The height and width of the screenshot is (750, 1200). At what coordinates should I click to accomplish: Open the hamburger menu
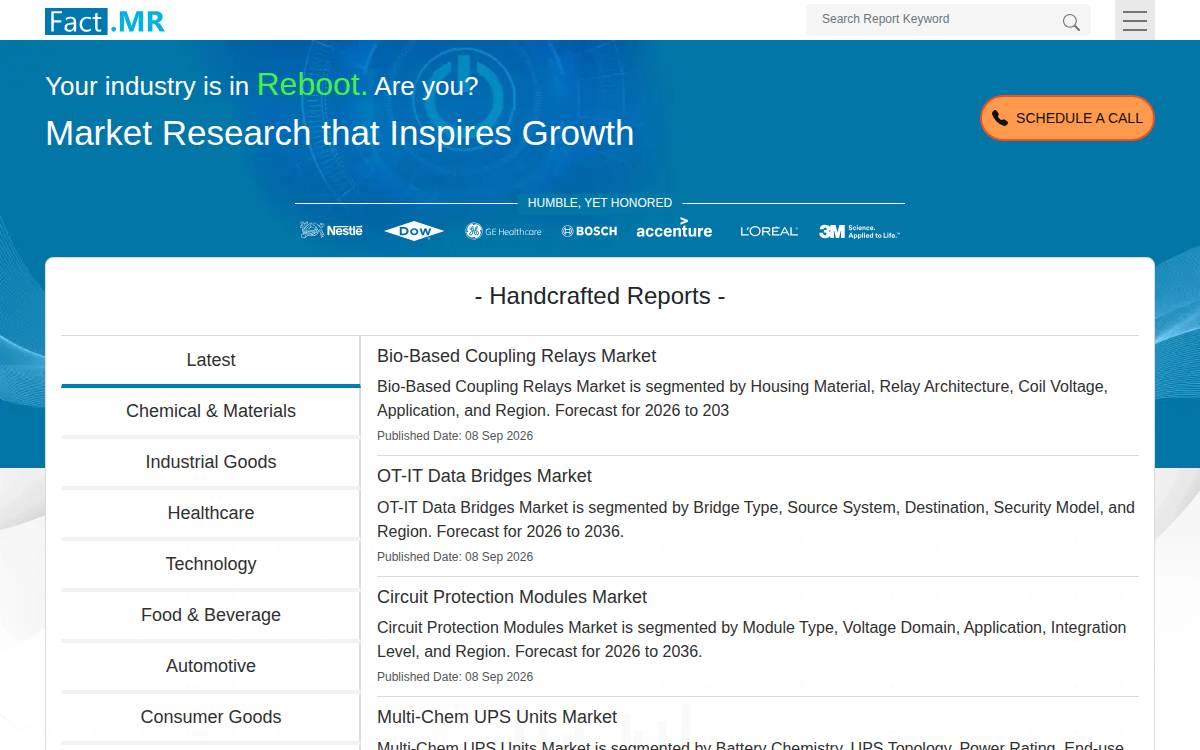click(x=1135, y=21)
